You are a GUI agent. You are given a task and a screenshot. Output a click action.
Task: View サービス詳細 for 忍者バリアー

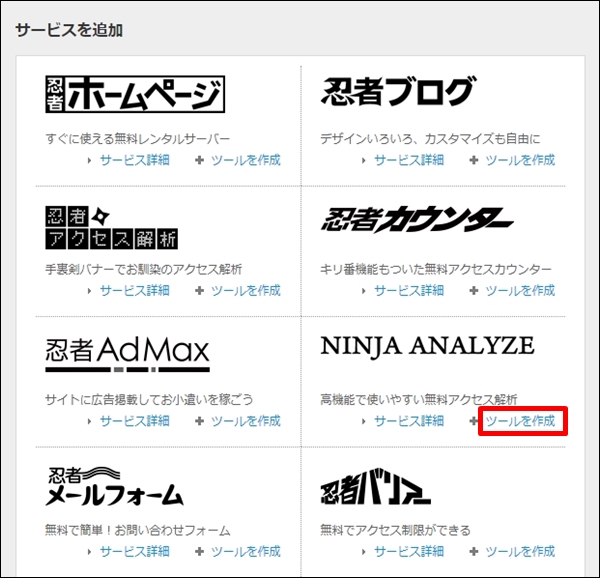pos(409,552)
